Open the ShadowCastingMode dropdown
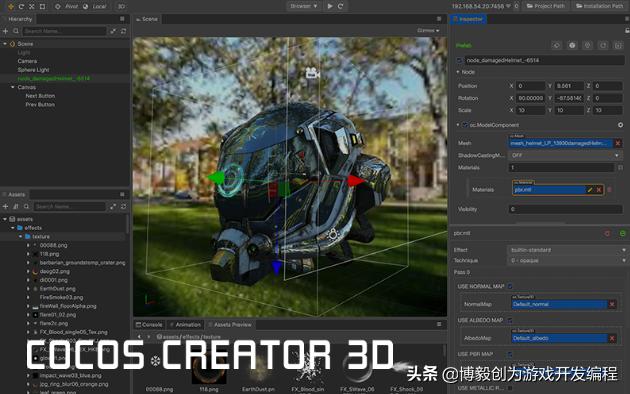Viewport: 630px width, 394px height. (565, 155)
